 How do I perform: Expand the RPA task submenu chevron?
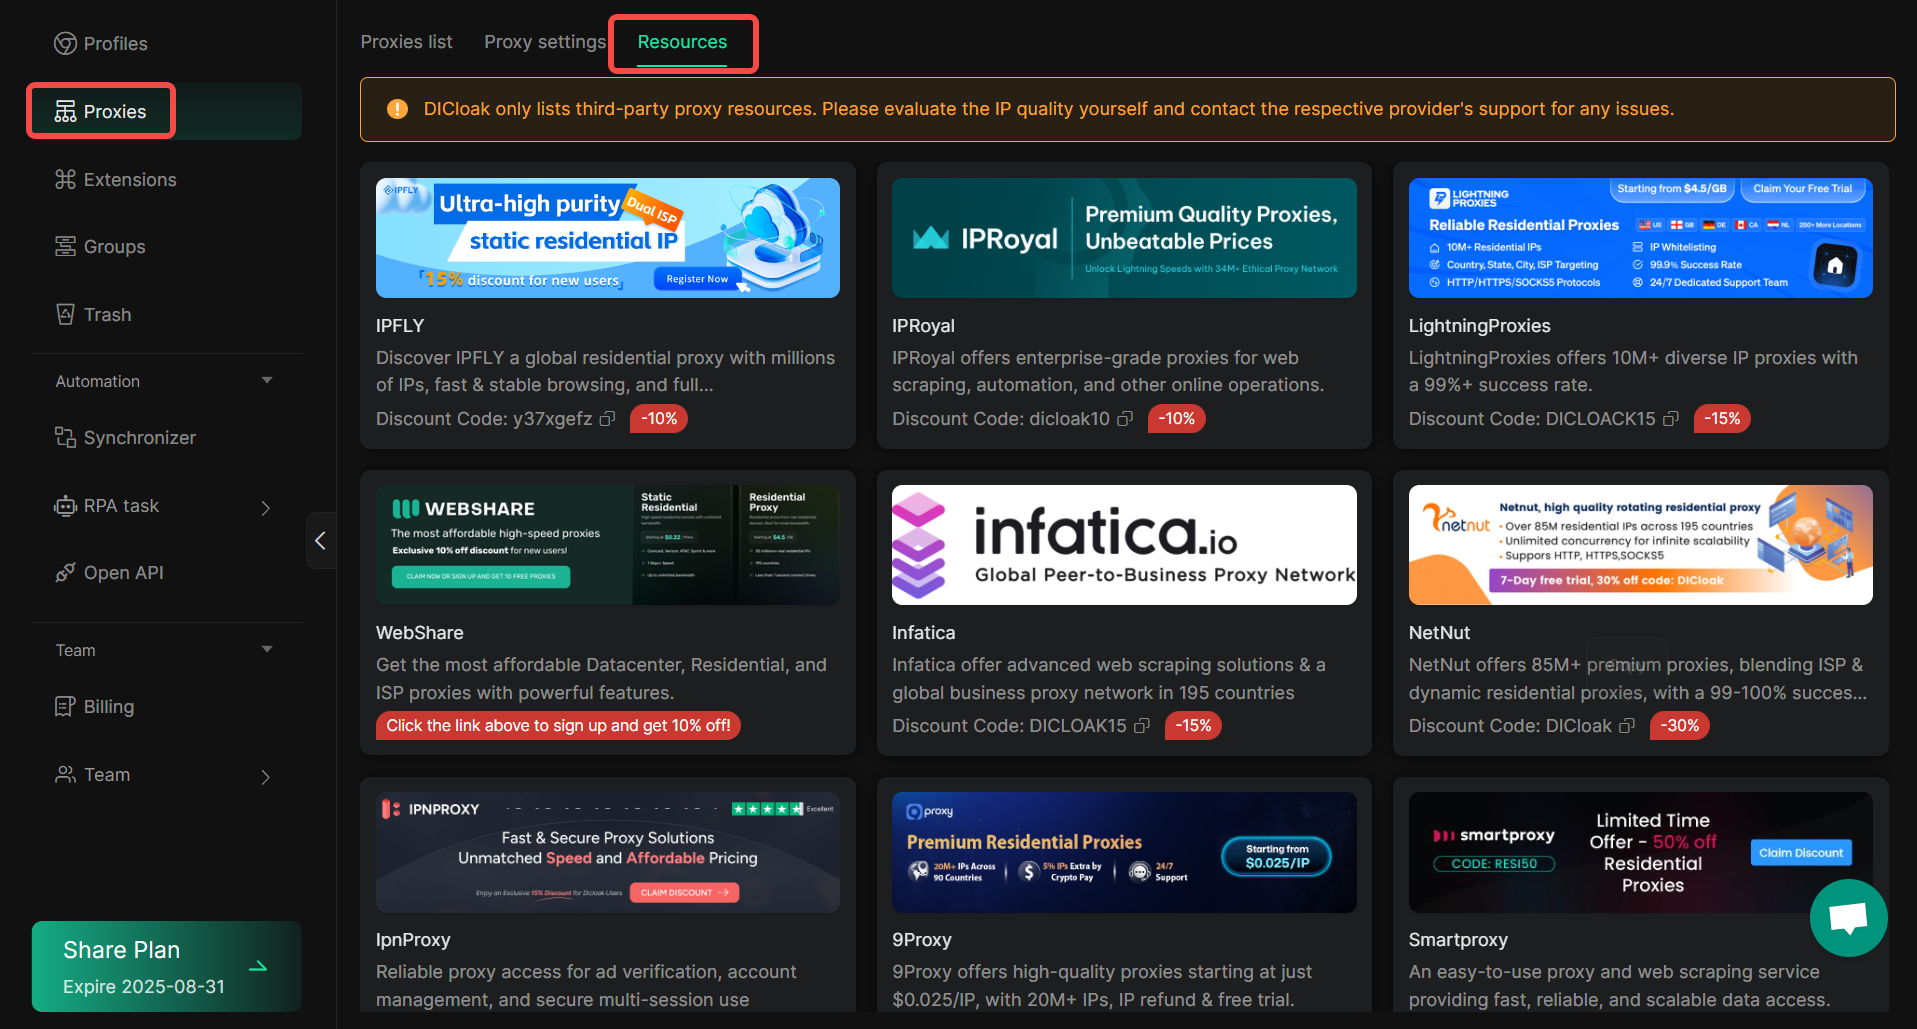(x=266, y=508)
